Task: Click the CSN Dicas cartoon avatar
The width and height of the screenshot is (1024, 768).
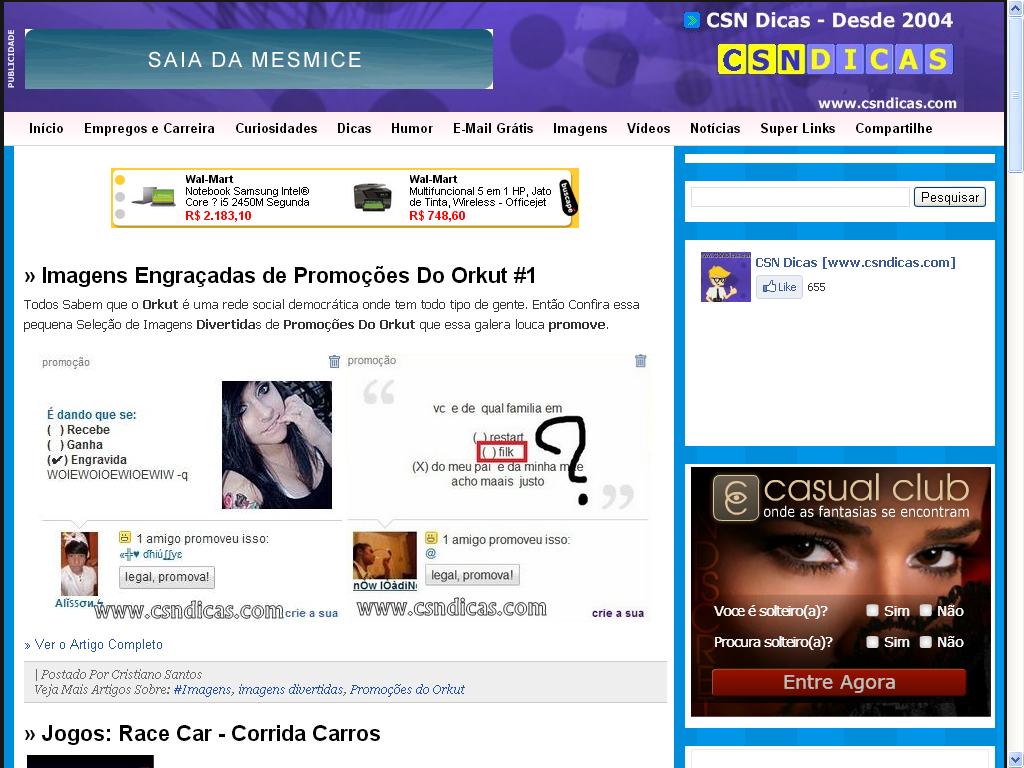Action: pyautogui.click(x=726, y=277)
